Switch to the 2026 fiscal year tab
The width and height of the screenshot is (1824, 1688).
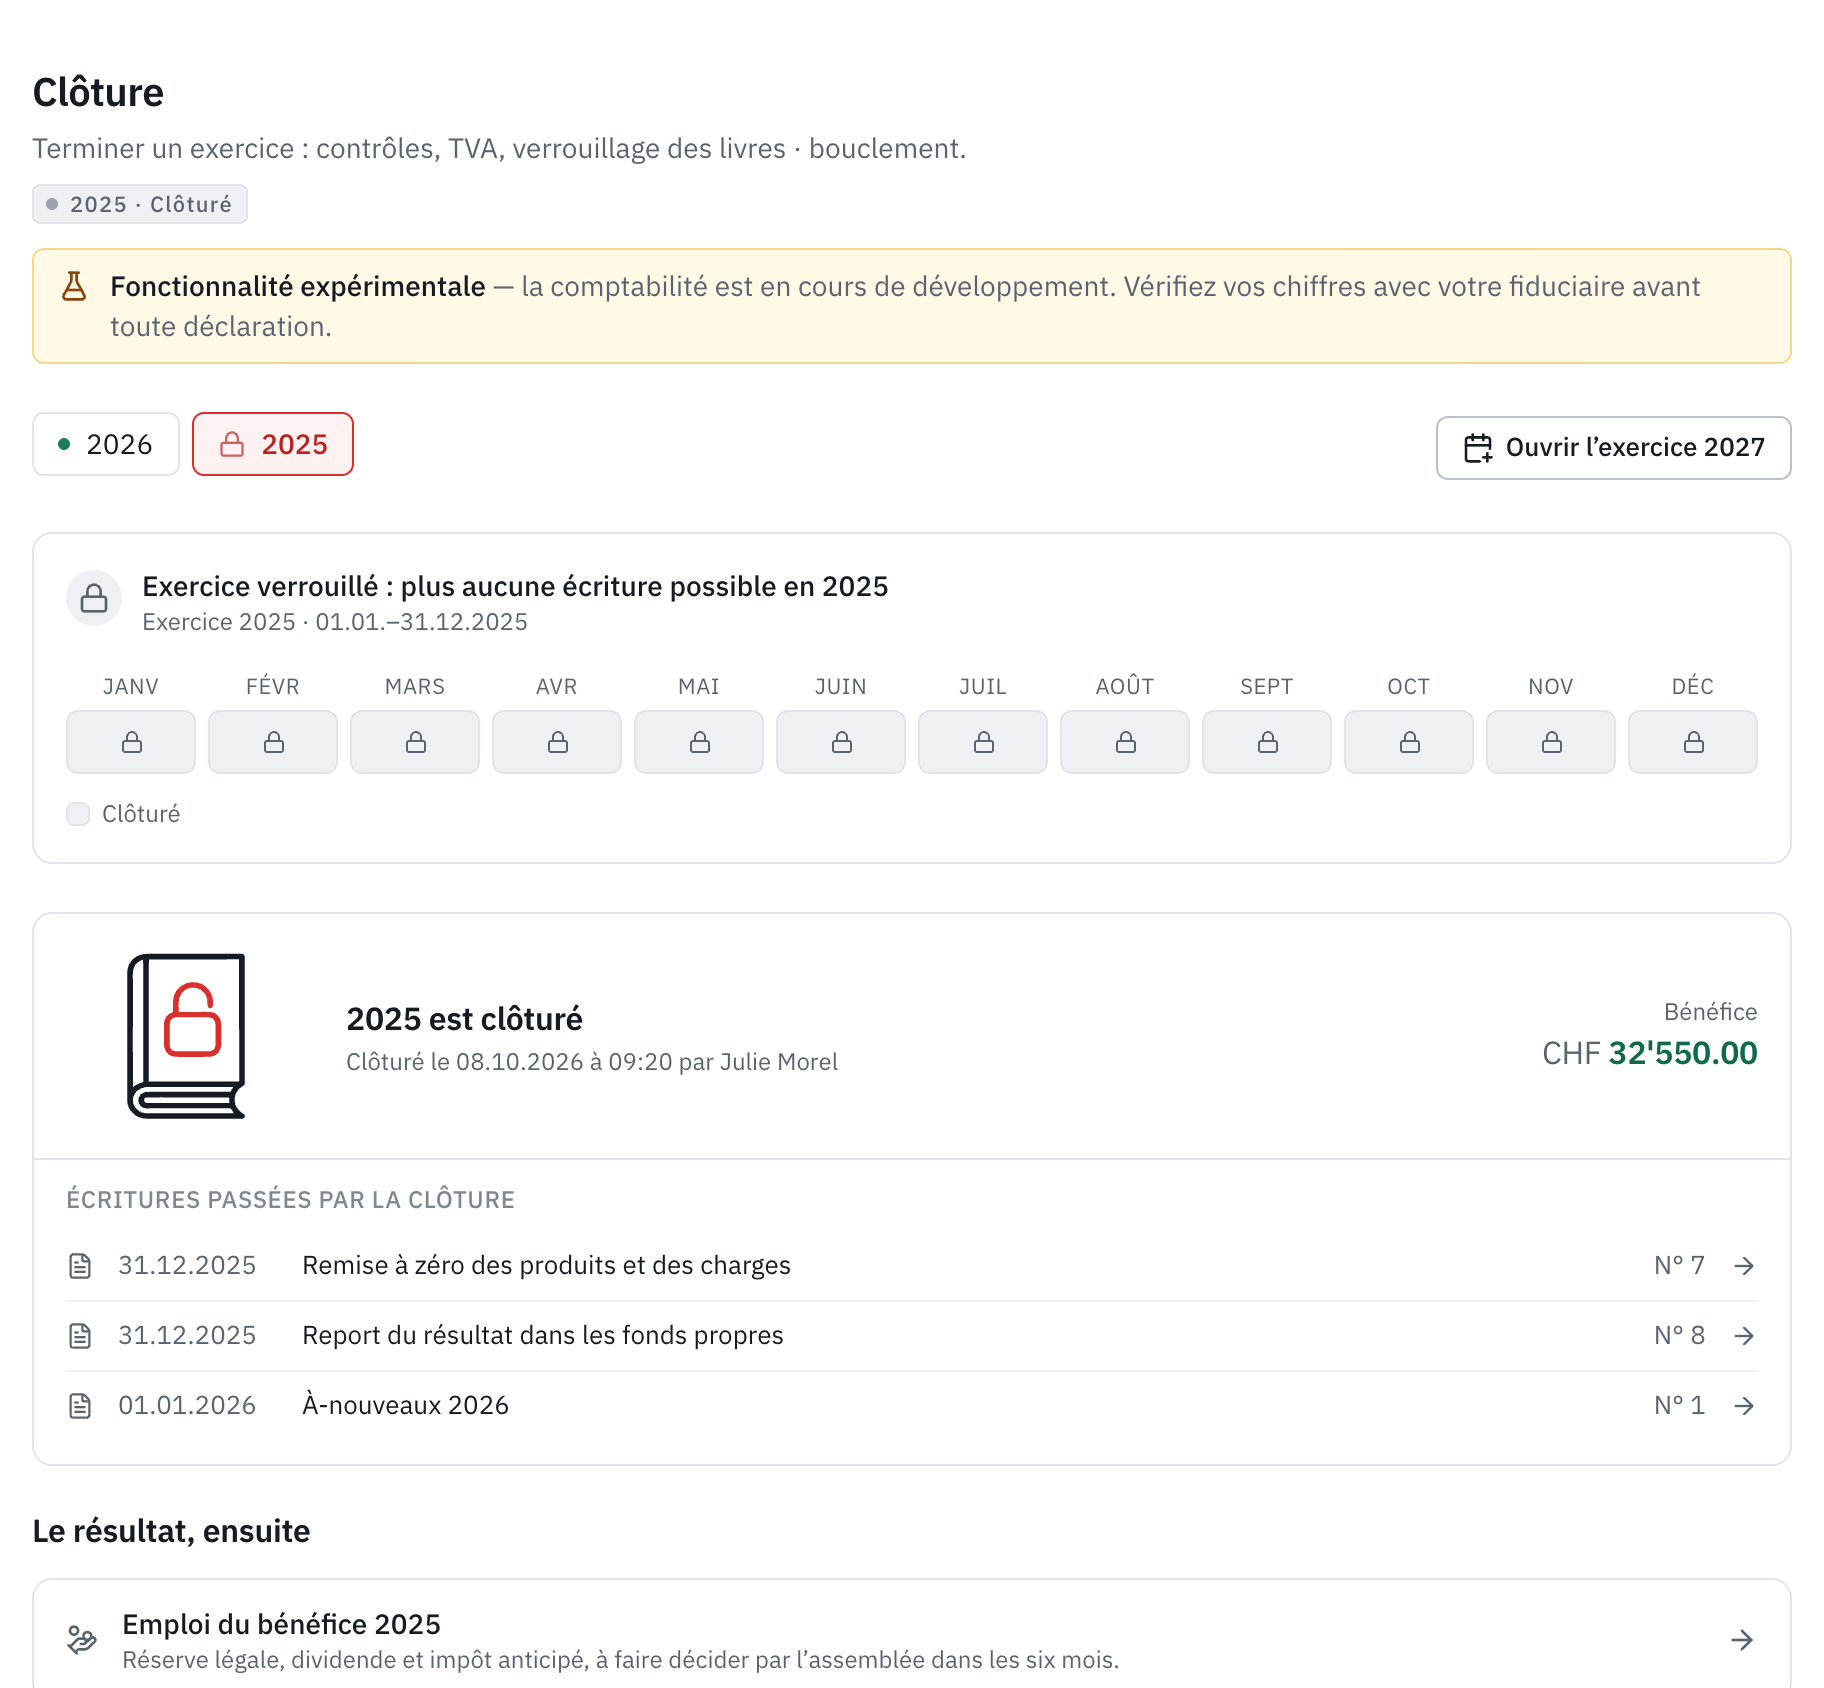[106, 444]
